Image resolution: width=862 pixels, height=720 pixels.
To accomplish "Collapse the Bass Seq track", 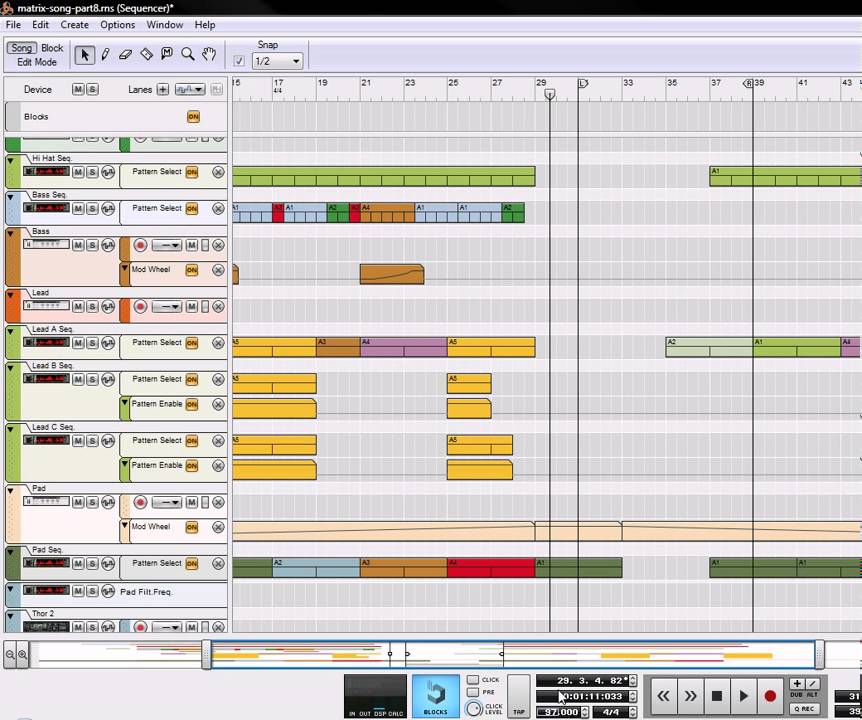I will pyautogui.click(x=10, y=197).
